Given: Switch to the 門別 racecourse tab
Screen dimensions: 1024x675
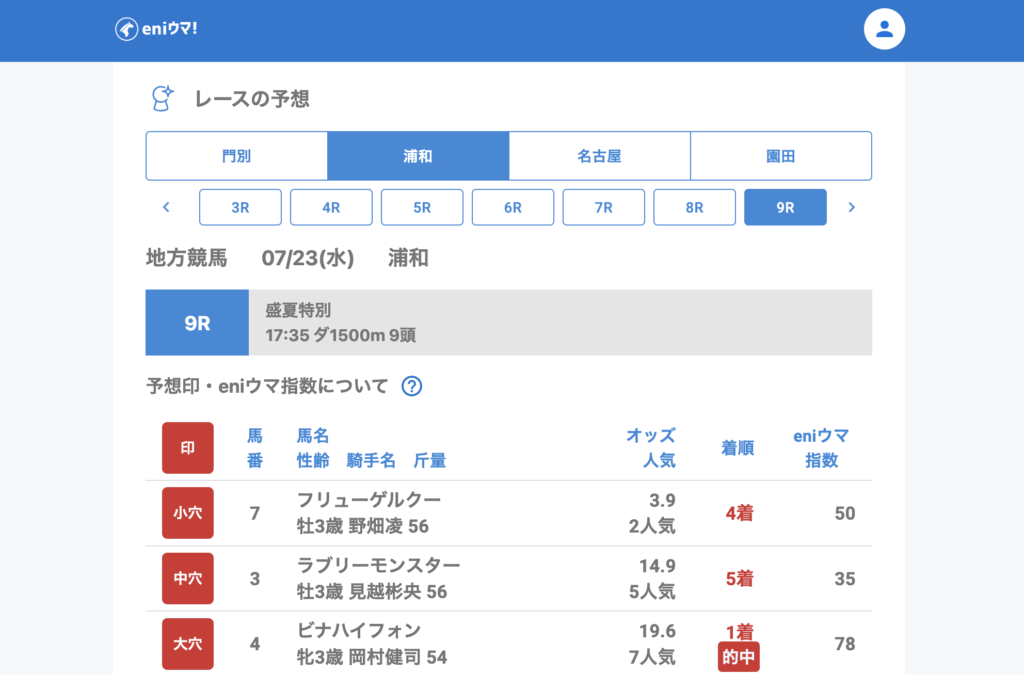Looking at the screenshot, I should [x=237, y=156].
